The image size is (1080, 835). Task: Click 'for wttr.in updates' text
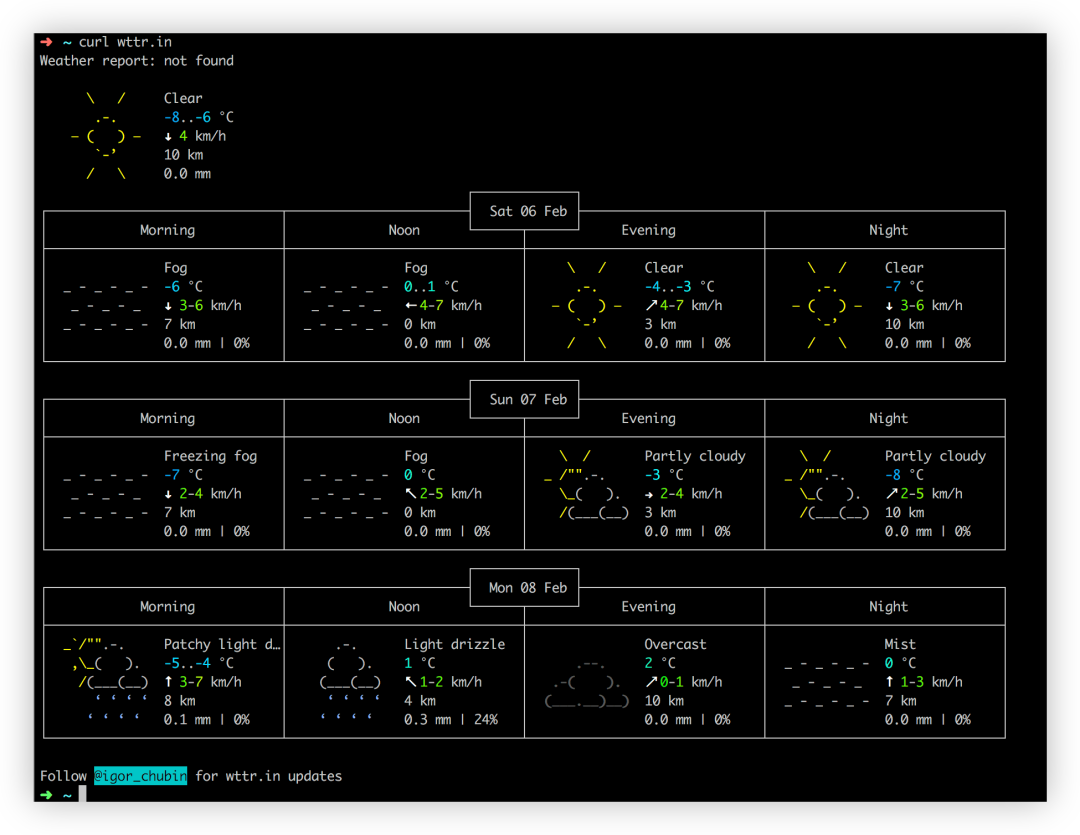[269, 776]
